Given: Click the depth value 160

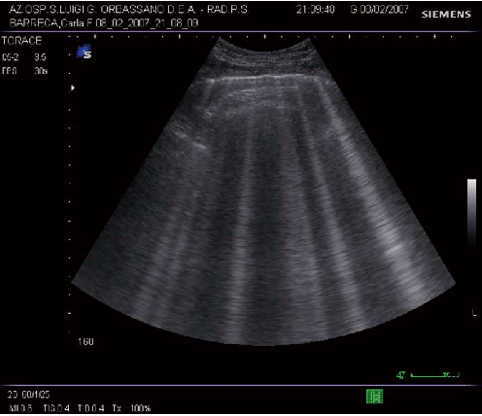Looking at the screenshot, I should (x=86, y=342).
